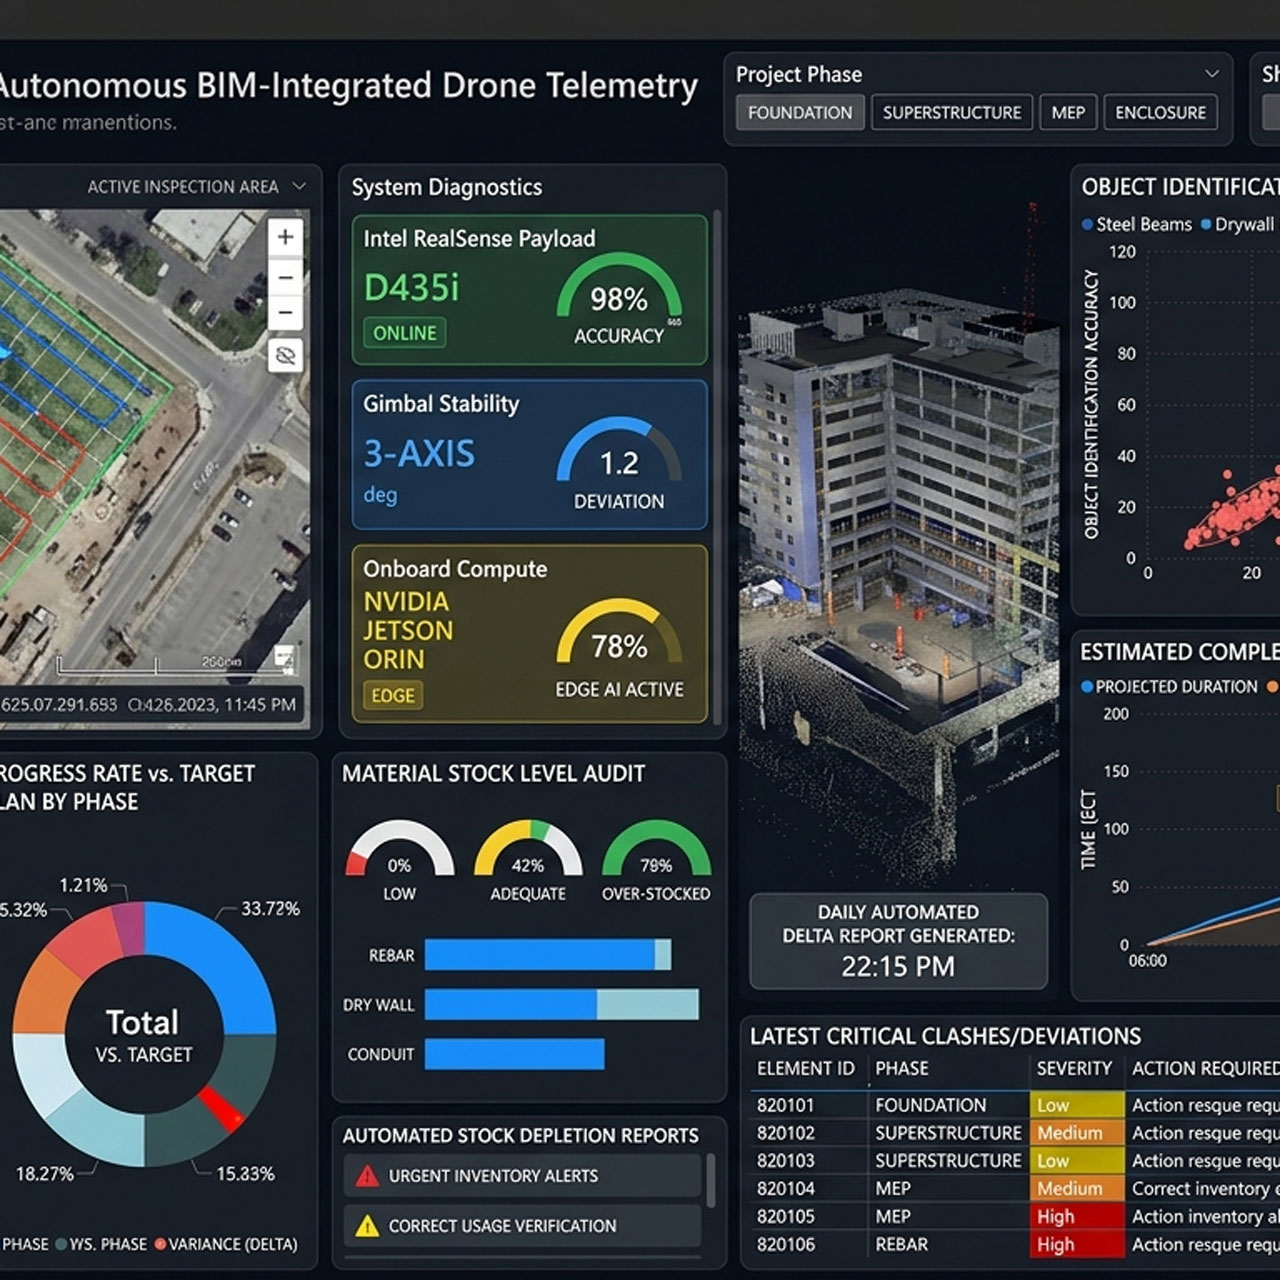This screenshot has width=1280, height=1280.
Task: Open CORRECT USAGE VERIFICATION report
Action: [x=522, y=1226]
